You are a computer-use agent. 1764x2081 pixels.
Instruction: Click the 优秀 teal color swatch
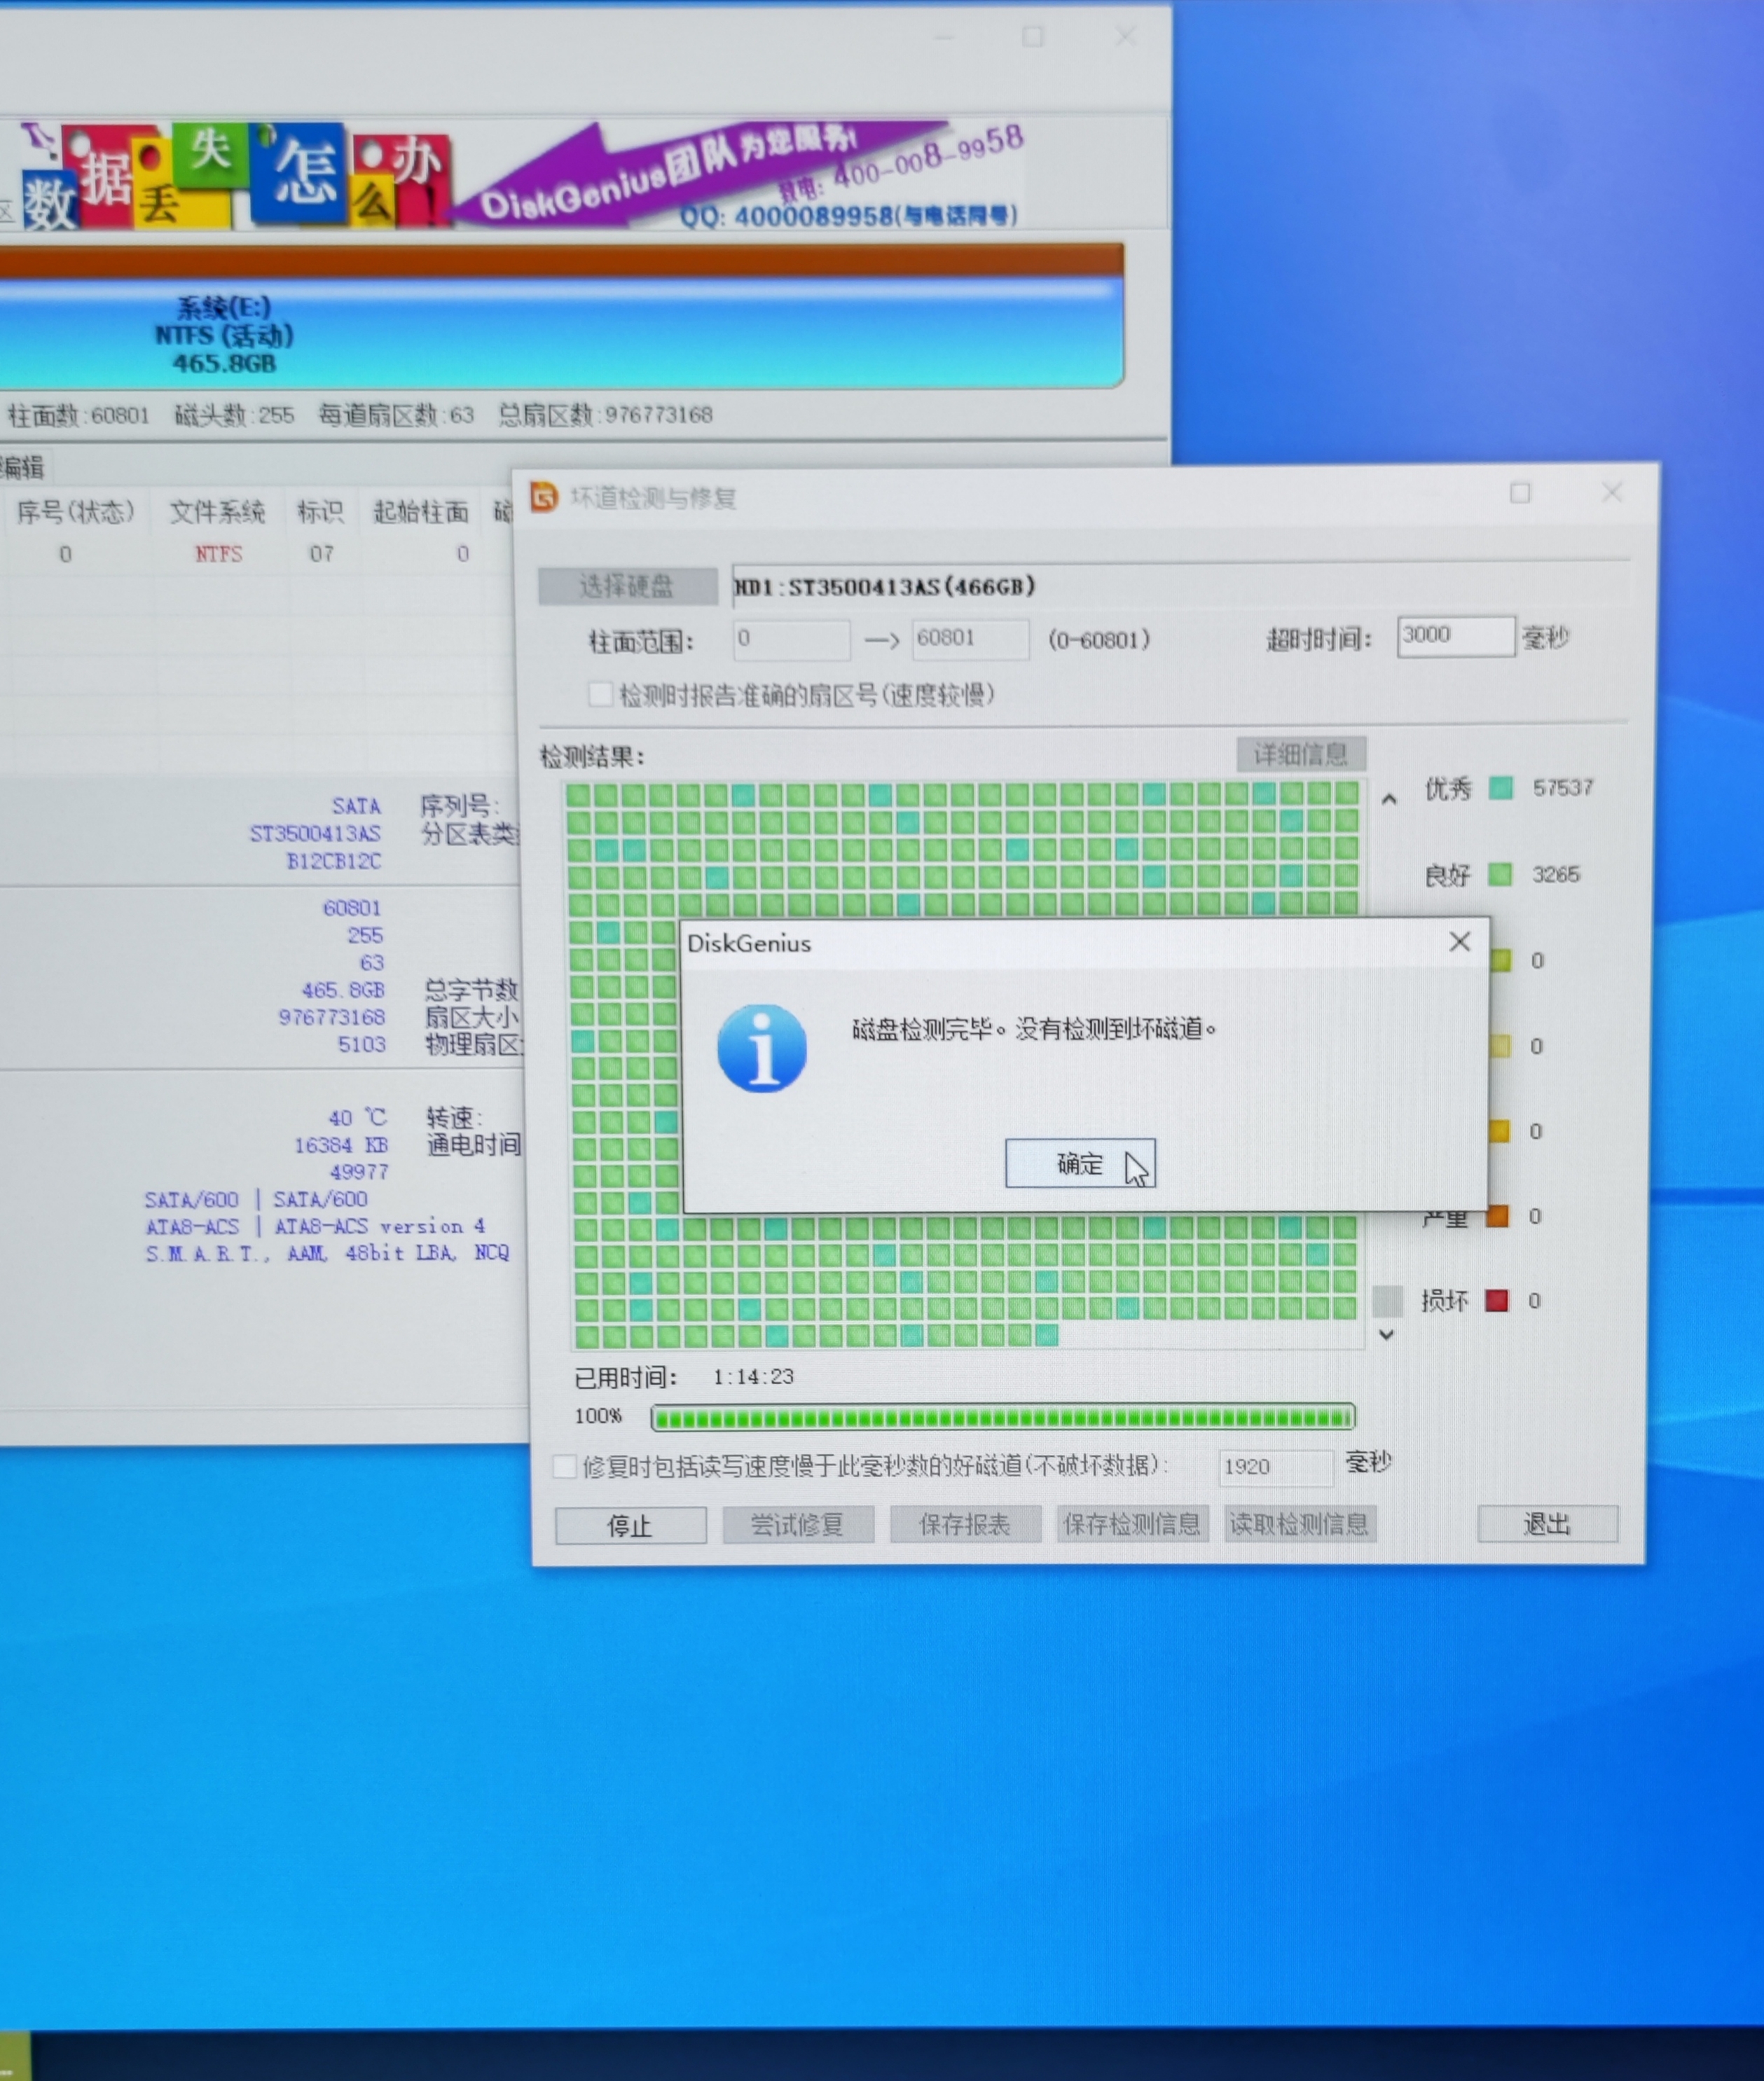coord(1500,788)
